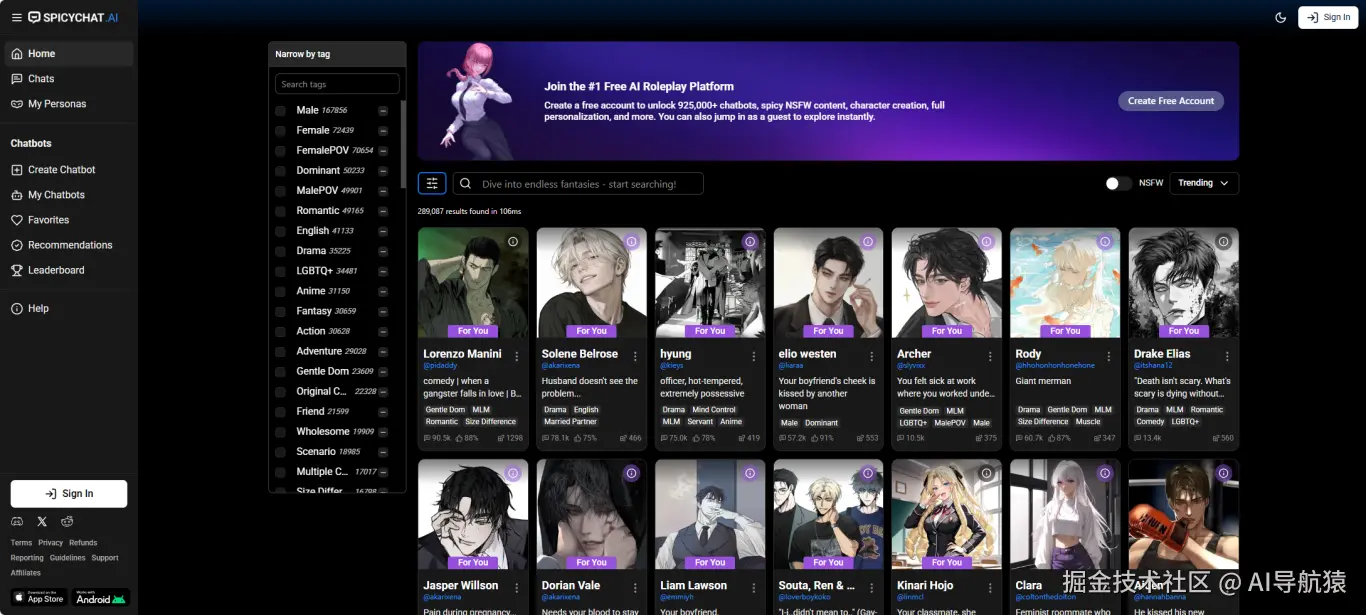The width and height of the screenshot is (1366, 615).
Task: Open Chats in sidebar
Action: click(69, 79)
